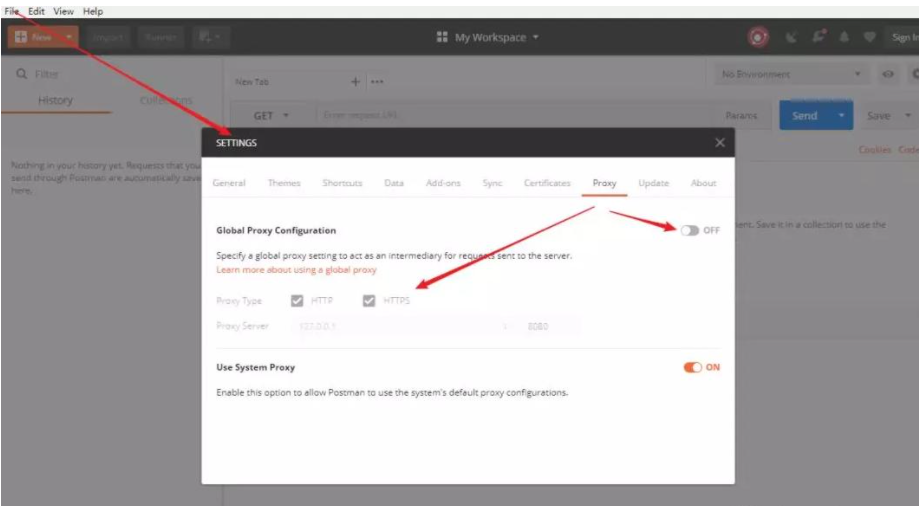
Task: Switch to the Shortcuts settings tab
Action: [342, 183]
